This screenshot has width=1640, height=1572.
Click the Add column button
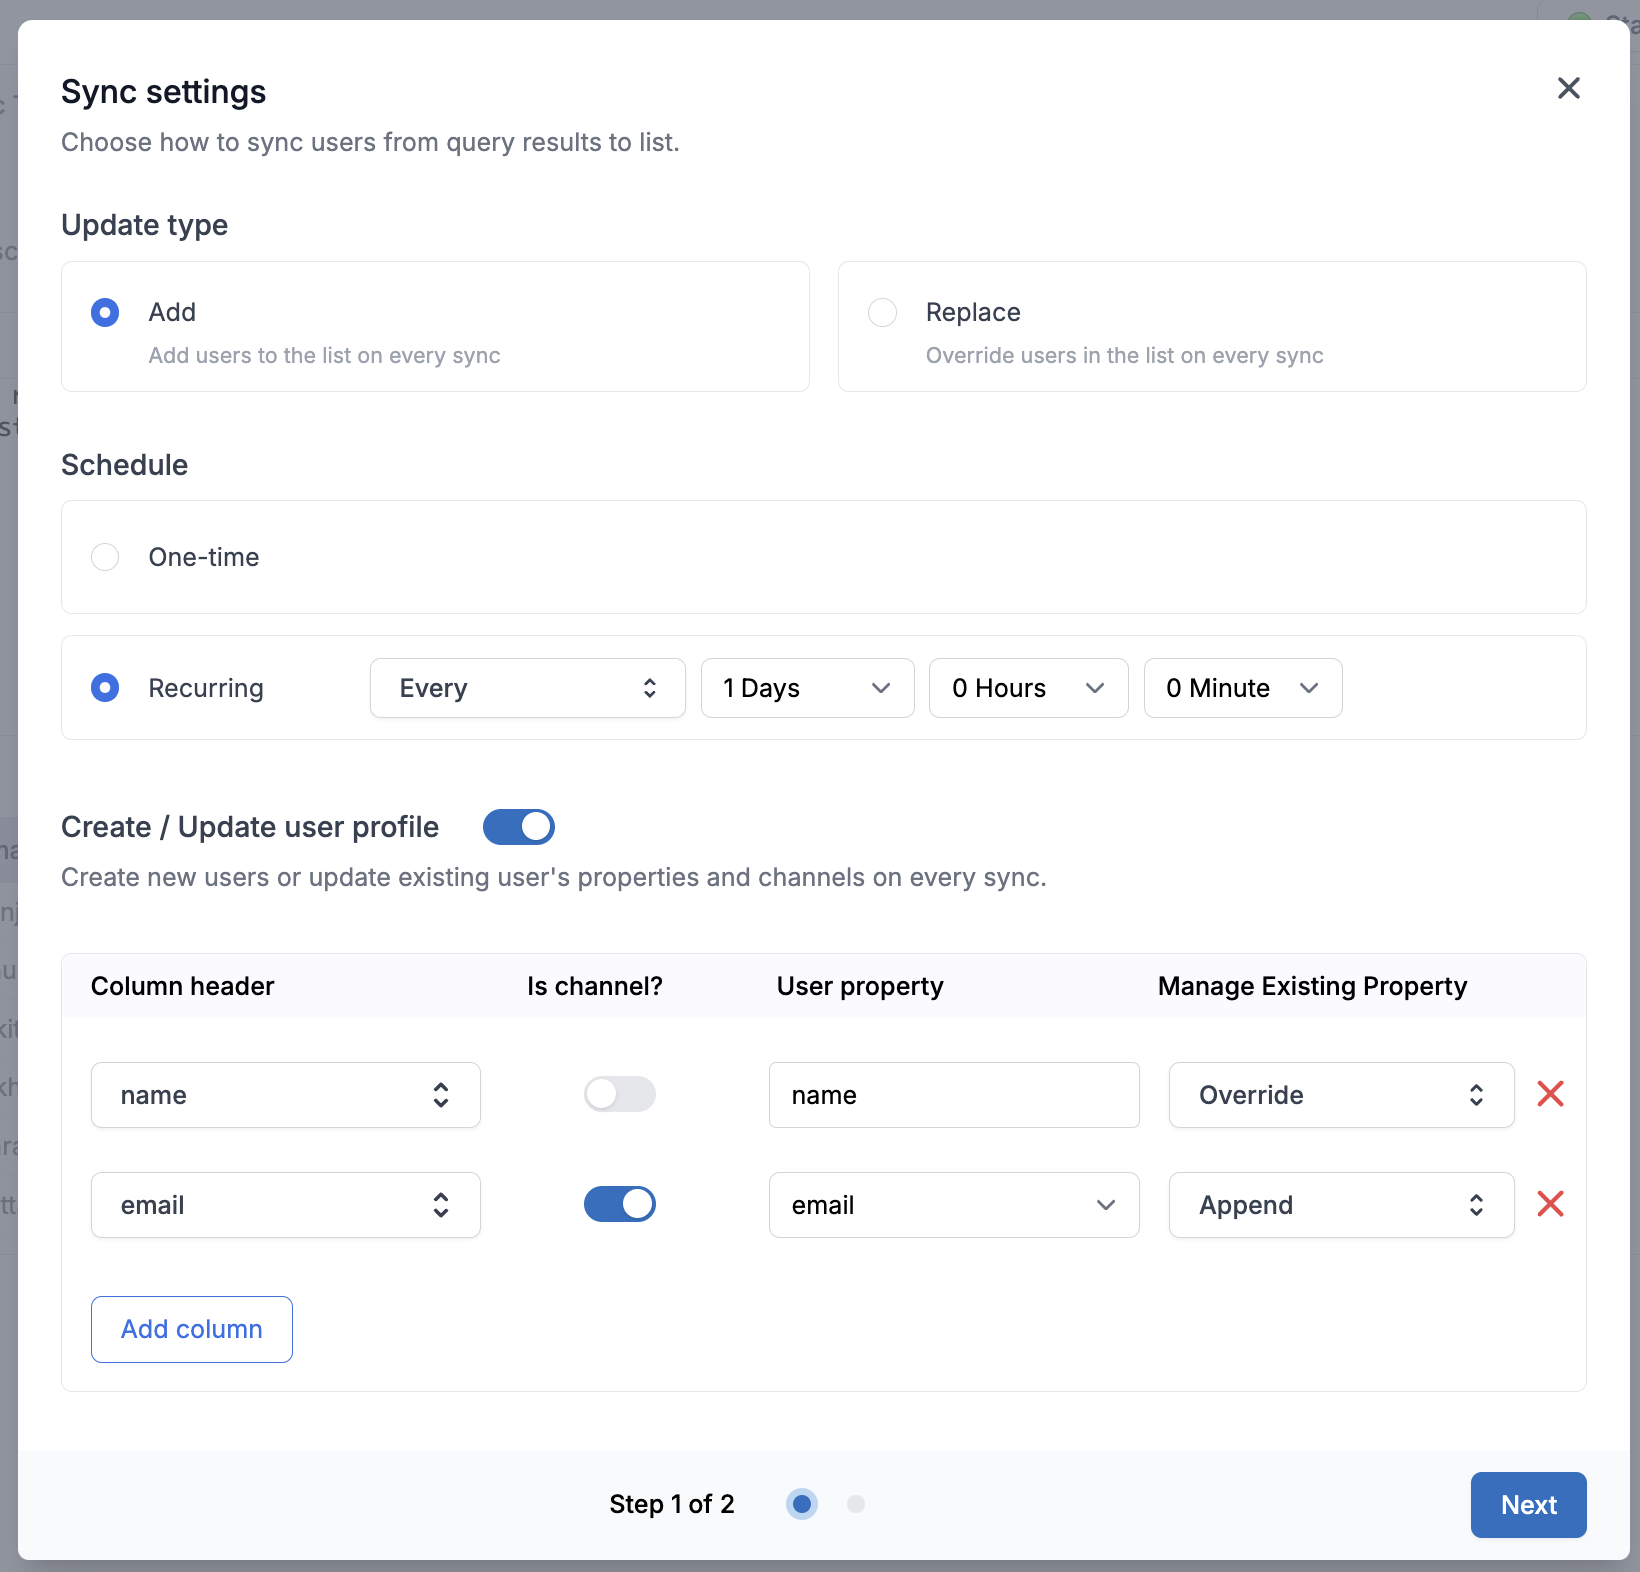[192, 1329]
